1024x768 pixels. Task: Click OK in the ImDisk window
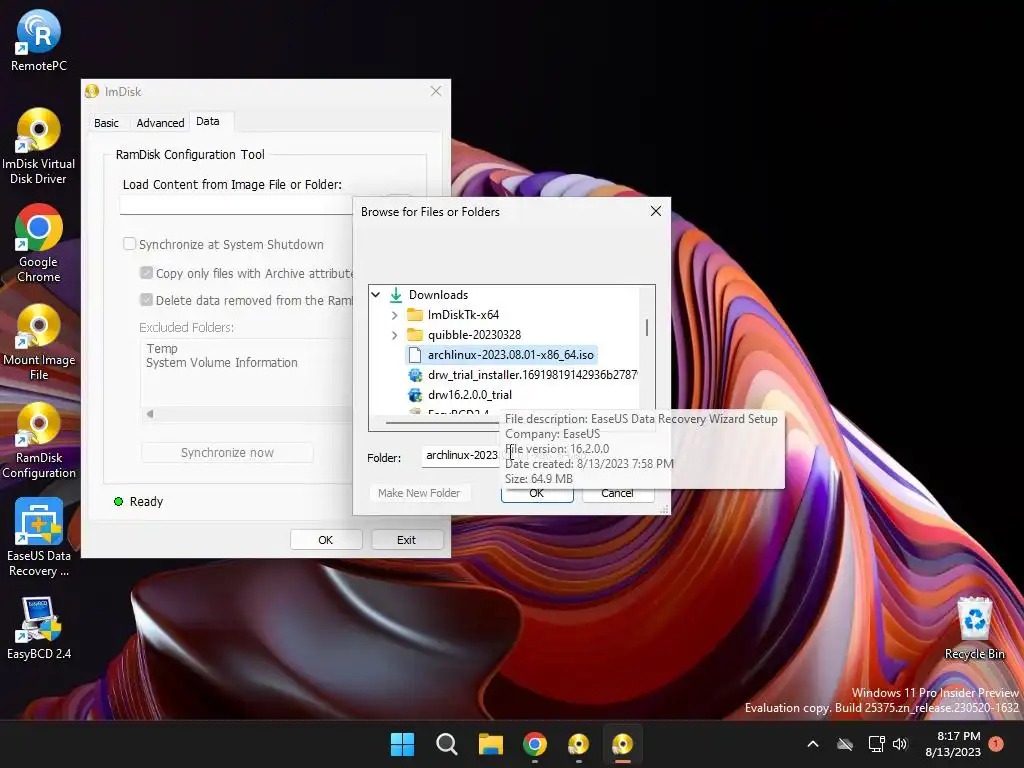pos(326,540)
